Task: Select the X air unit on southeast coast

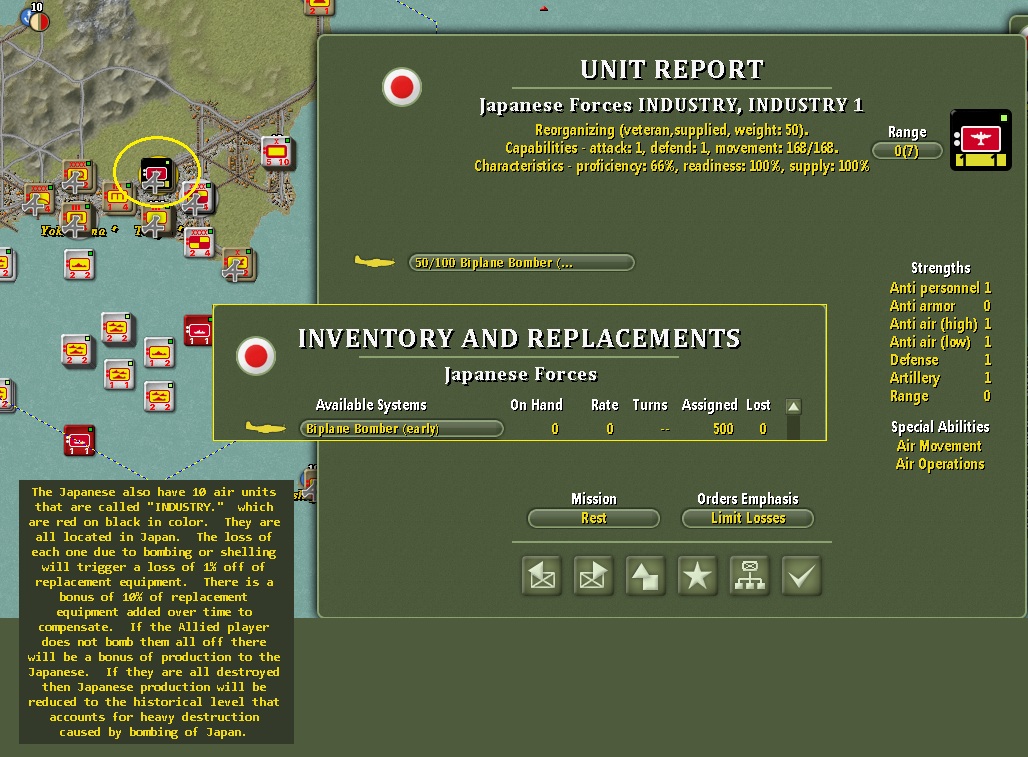Action: coord(238,264)
